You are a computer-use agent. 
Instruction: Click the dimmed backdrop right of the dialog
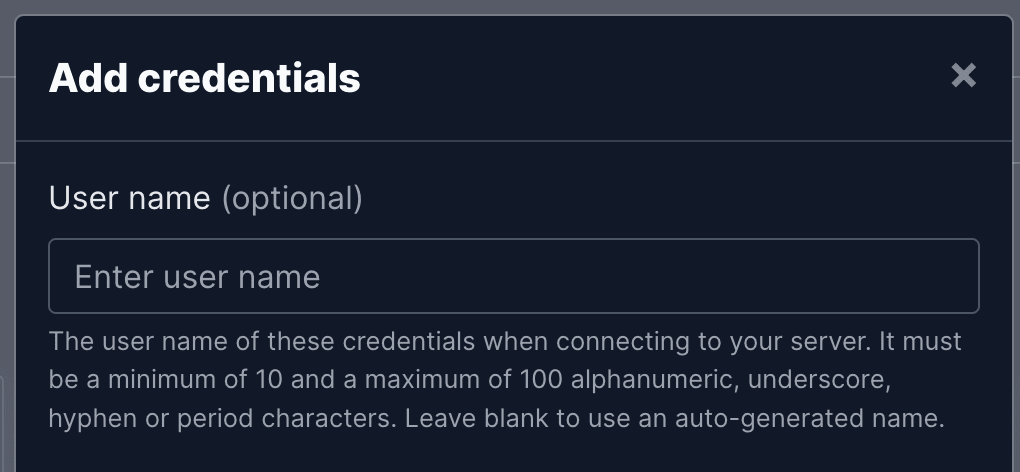[x=1016, y=260]
